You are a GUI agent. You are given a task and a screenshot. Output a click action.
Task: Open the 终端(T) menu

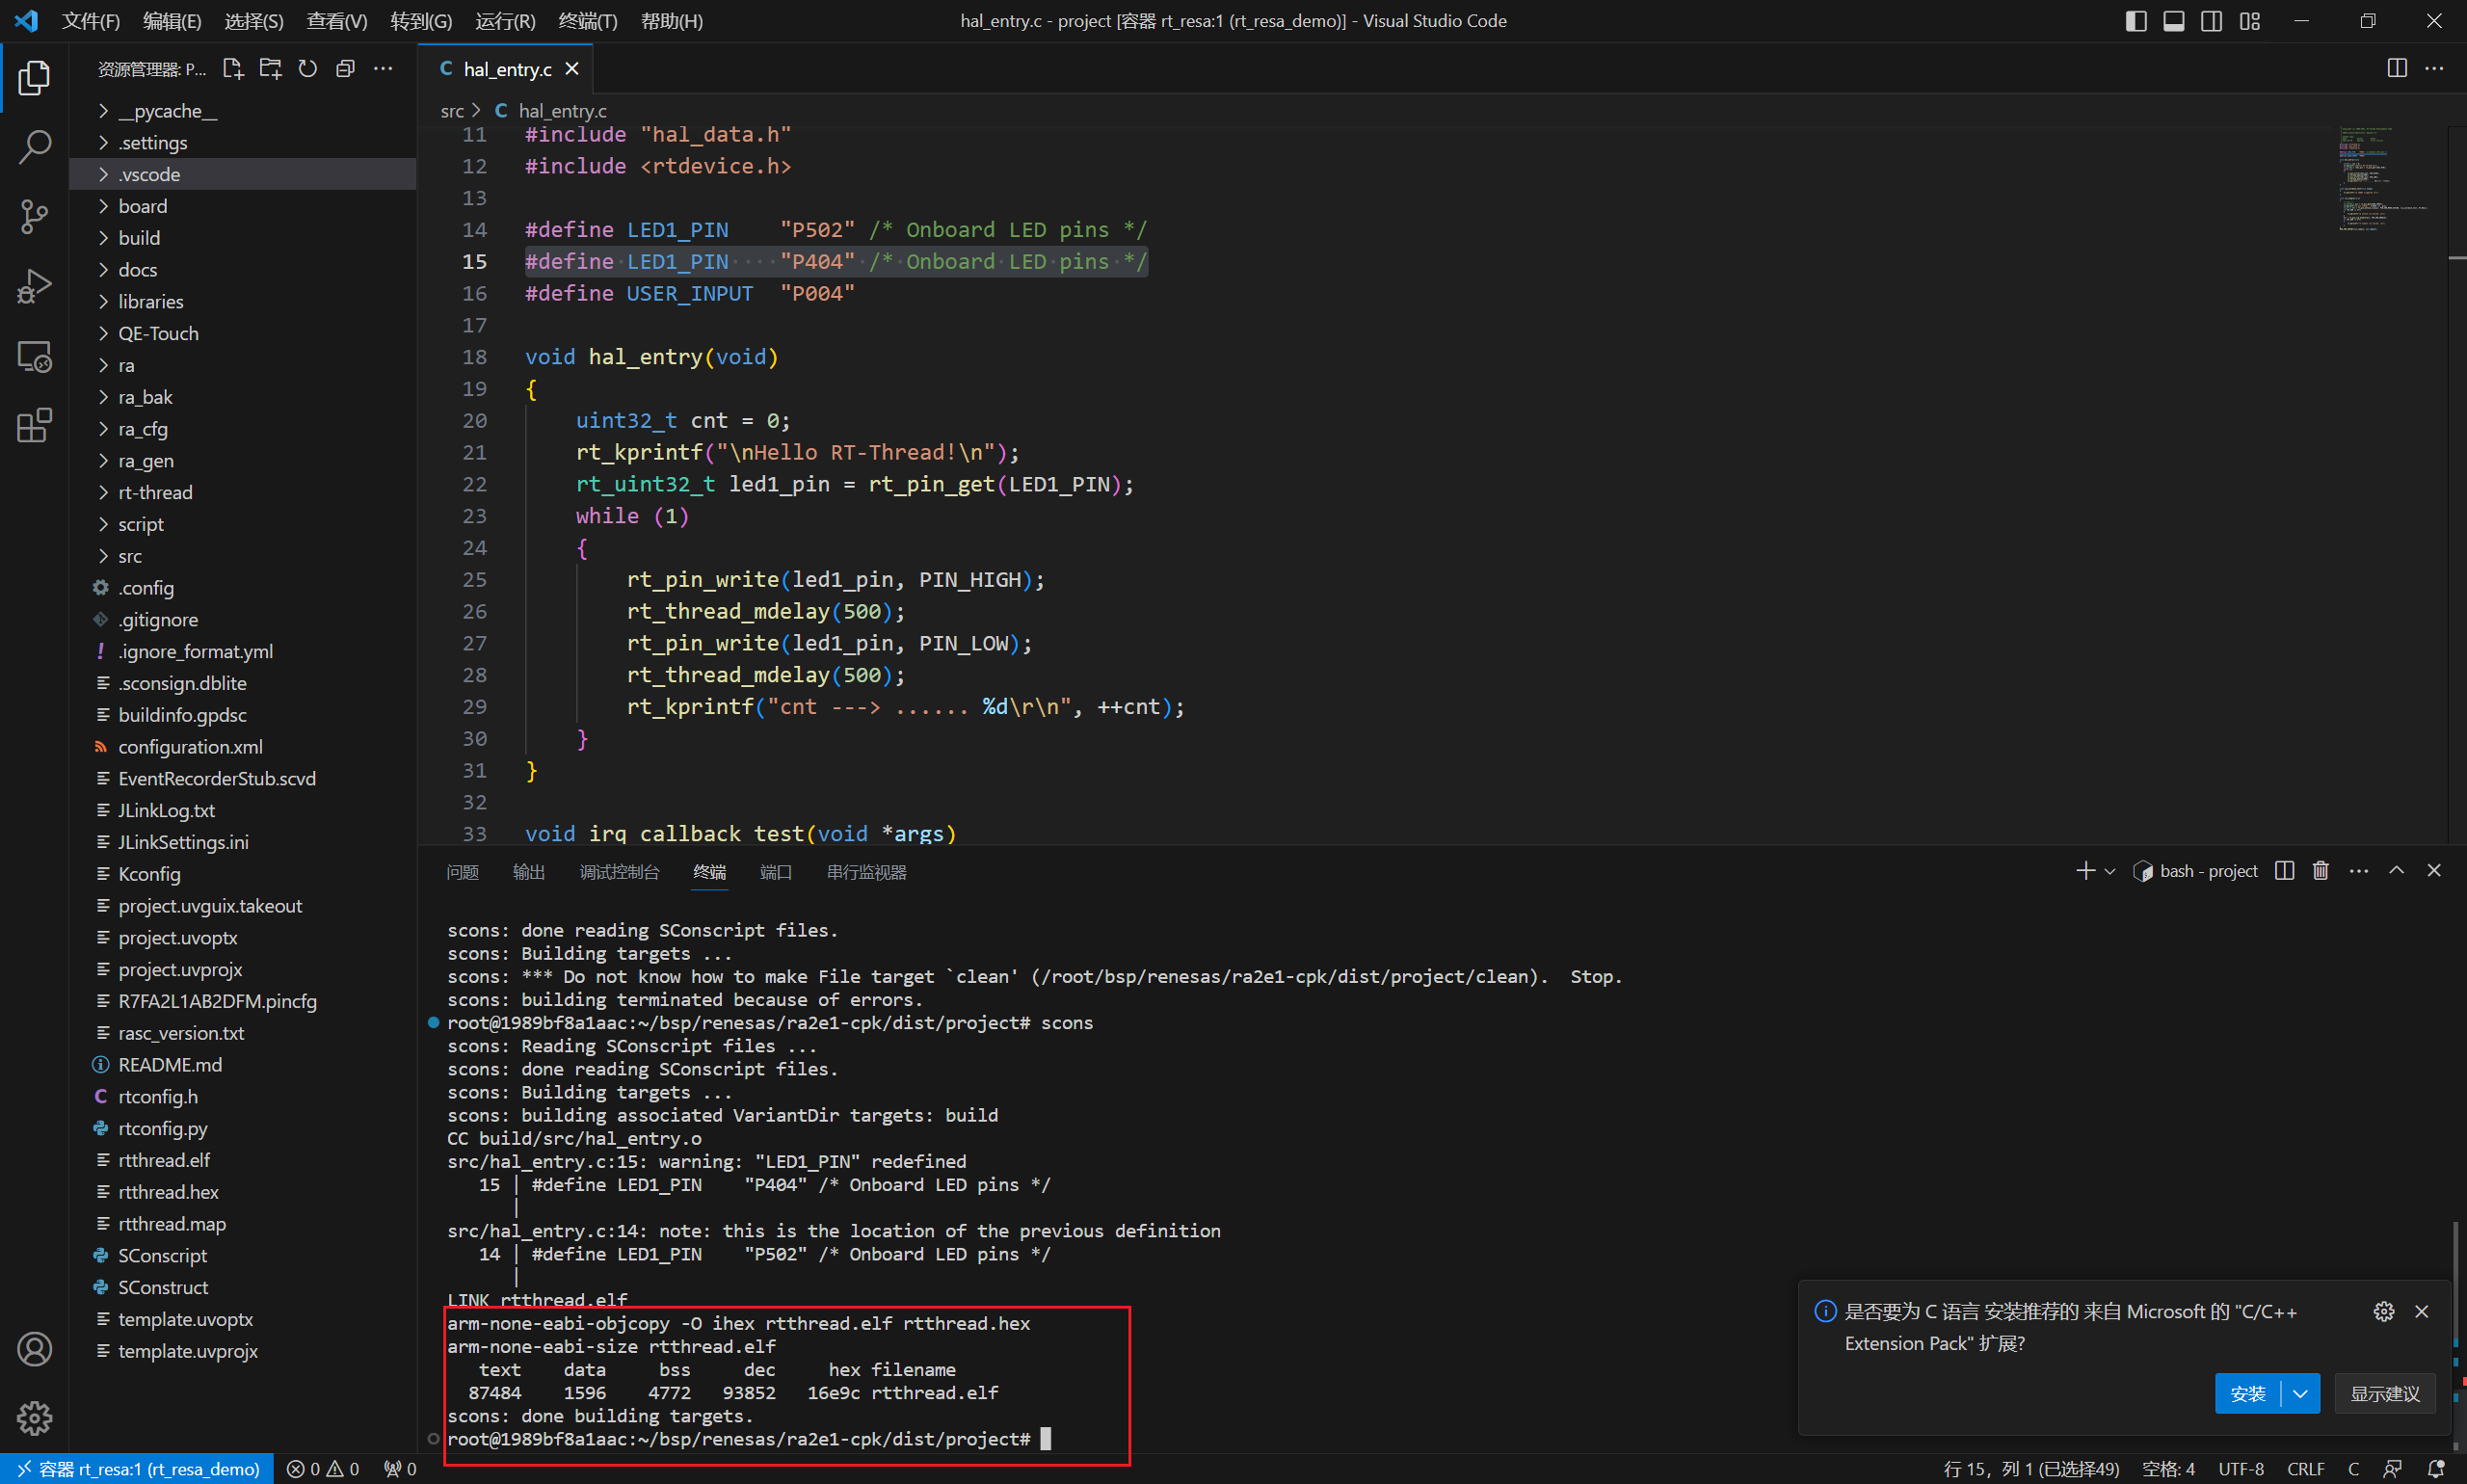(588, 21)
